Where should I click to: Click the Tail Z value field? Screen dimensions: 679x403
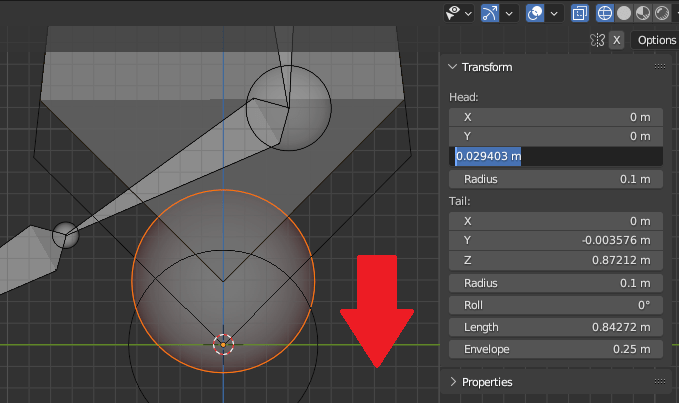pyautogui.click(x=555, y=261)
